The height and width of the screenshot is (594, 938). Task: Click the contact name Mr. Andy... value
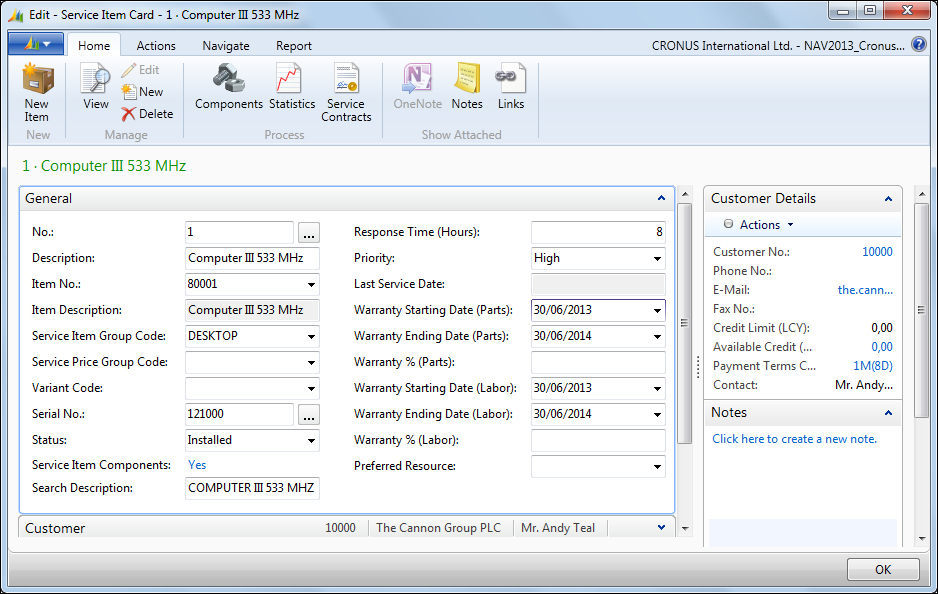pyautogui.click(x=864, y=385)
